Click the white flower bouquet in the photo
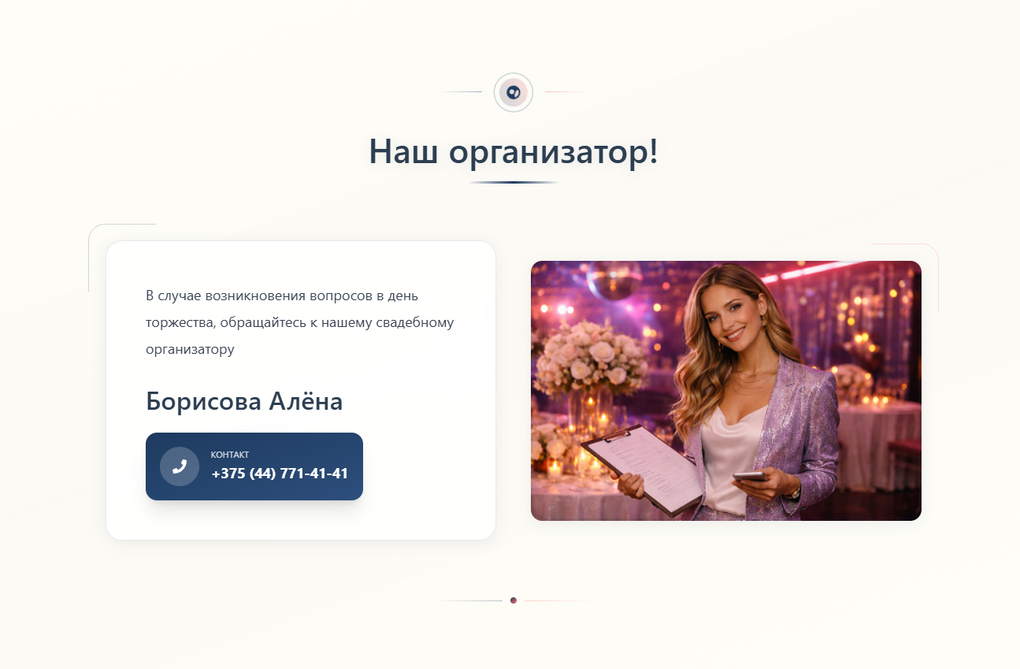The height and width of the screenshot is (669, 1020). (x=590, y=358)
